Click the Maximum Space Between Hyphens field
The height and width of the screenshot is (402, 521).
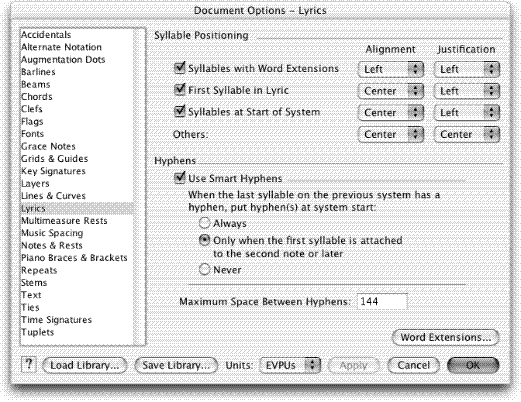(x=382, y=302)
